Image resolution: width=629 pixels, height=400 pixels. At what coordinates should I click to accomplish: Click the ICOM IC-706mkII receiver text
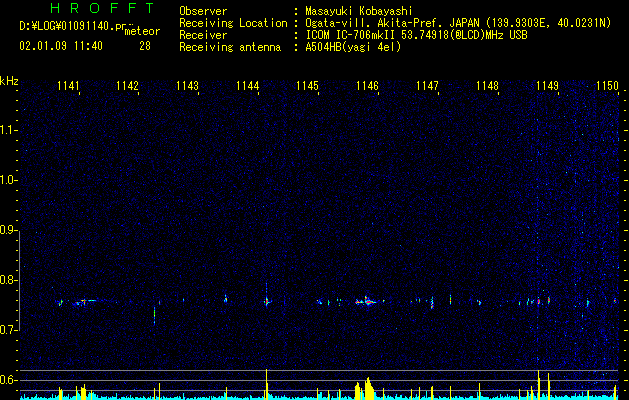click(416, 35)
